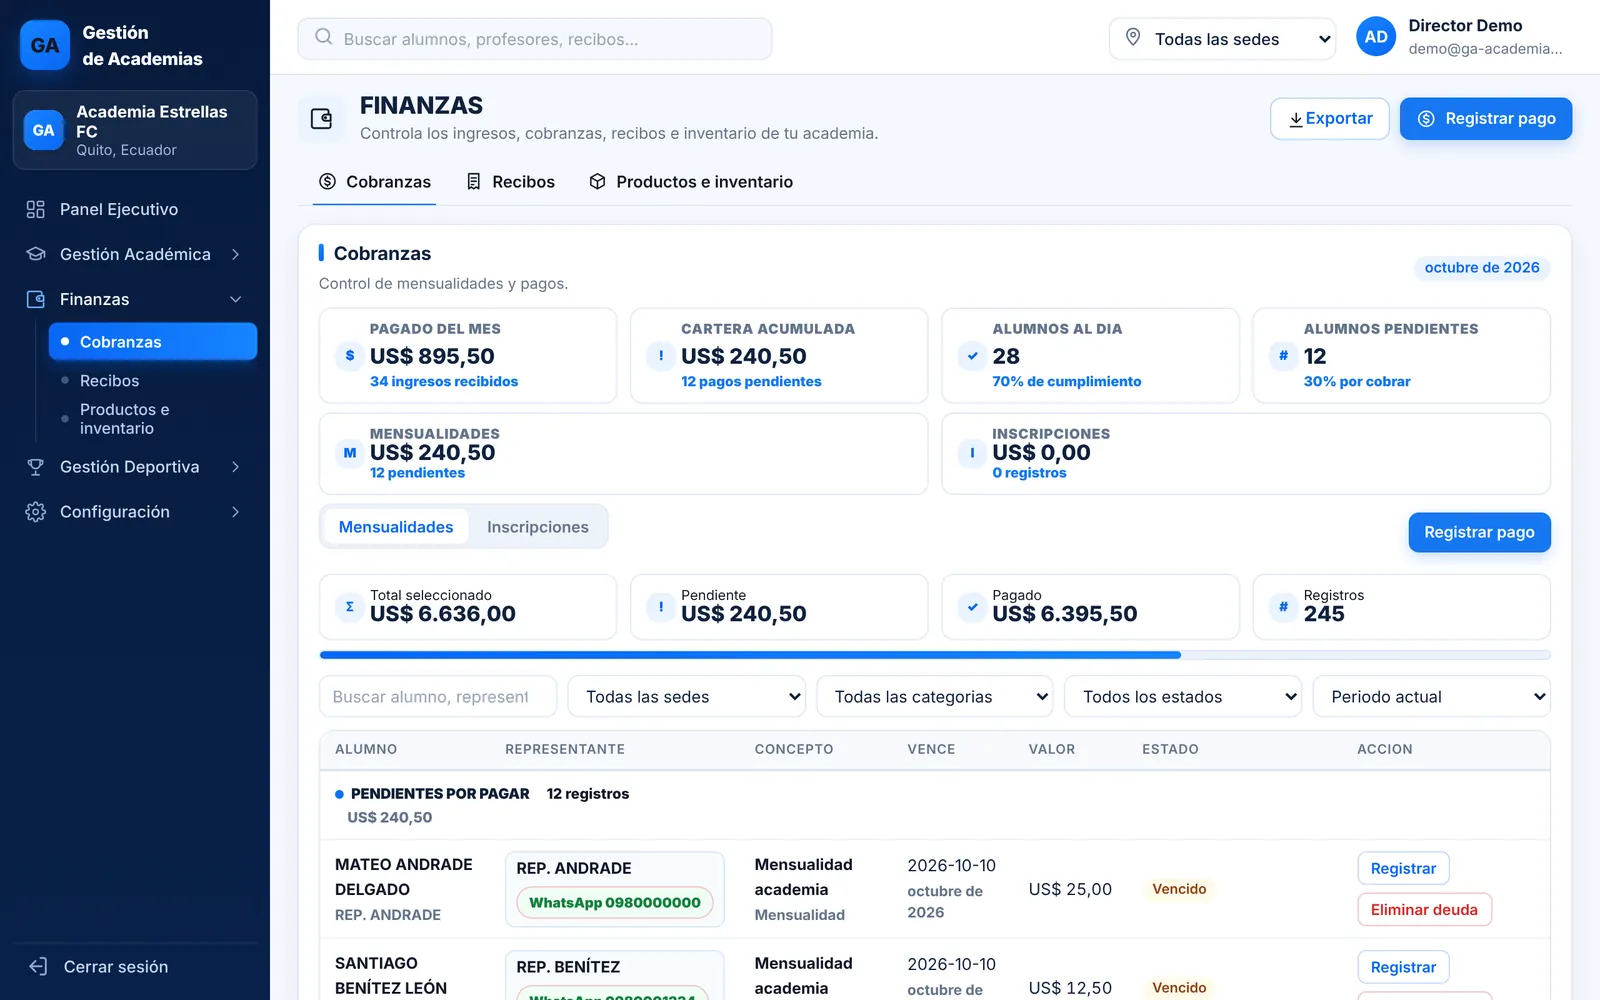
Task: Click the Exportar button
Action: [1330, 119]
